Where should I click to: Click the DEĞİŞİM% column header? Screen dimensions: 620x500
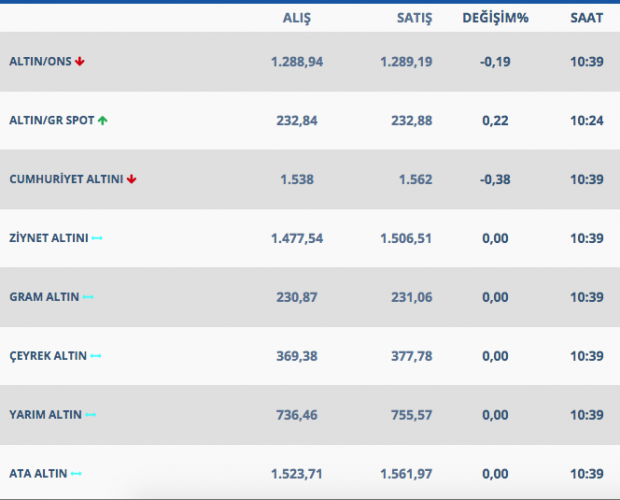(494, 18)
